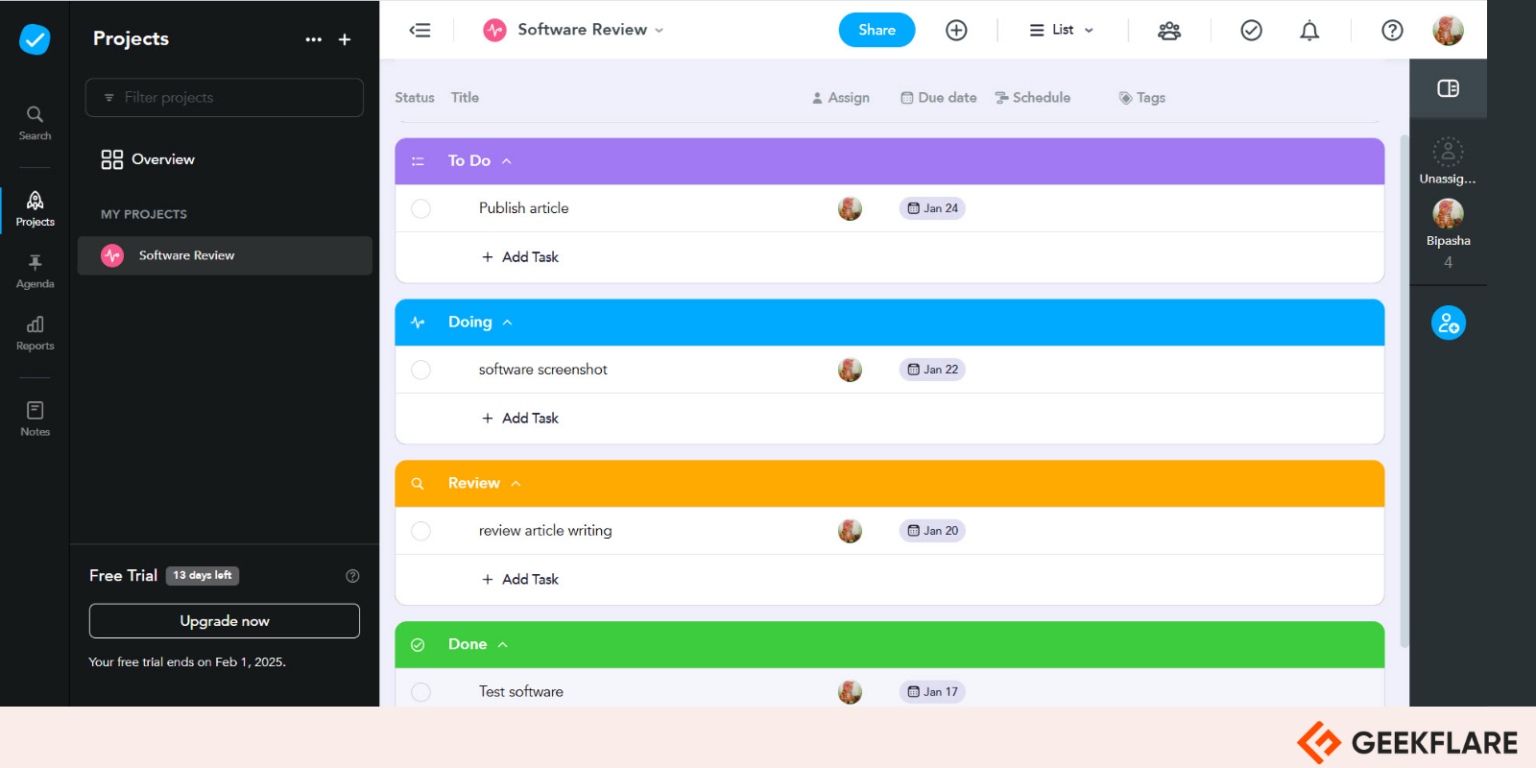Click the Free Trial help icon
Image resolution: width=1536 pixels, height=768 pixels.
(352, 576)
